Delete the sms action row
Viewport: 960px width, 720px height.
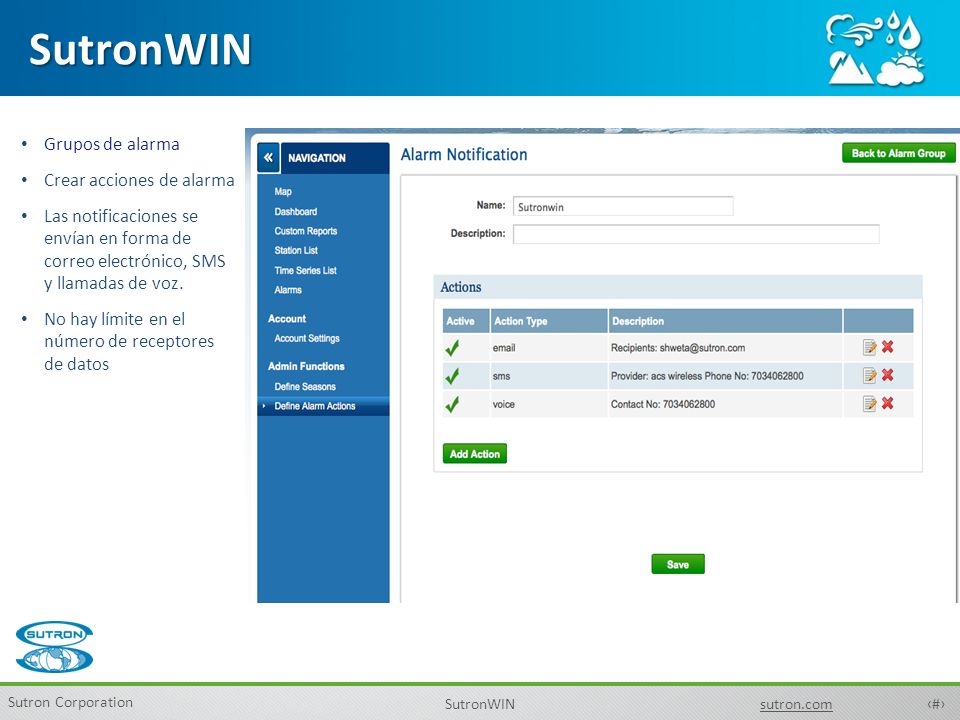pyautogui.click(x=888, y=375)
